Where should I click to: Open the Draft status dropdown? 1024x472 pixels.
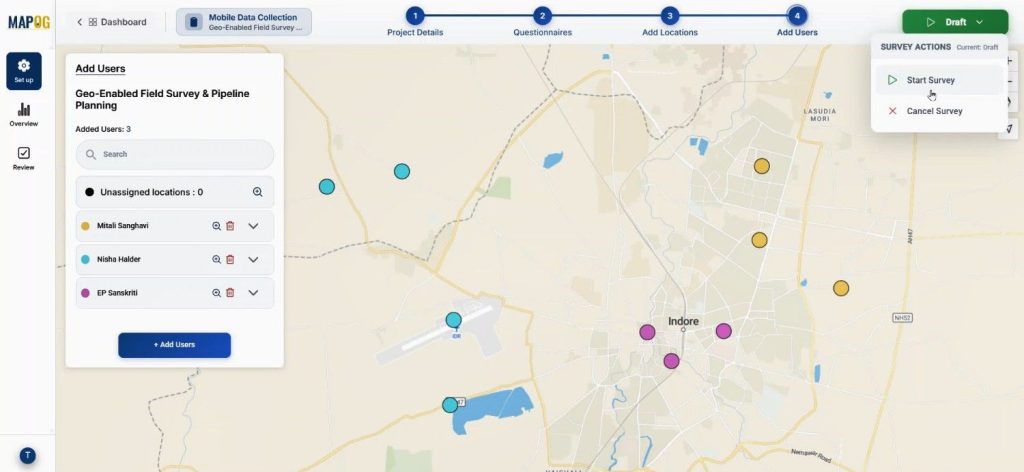pos(954,22)
